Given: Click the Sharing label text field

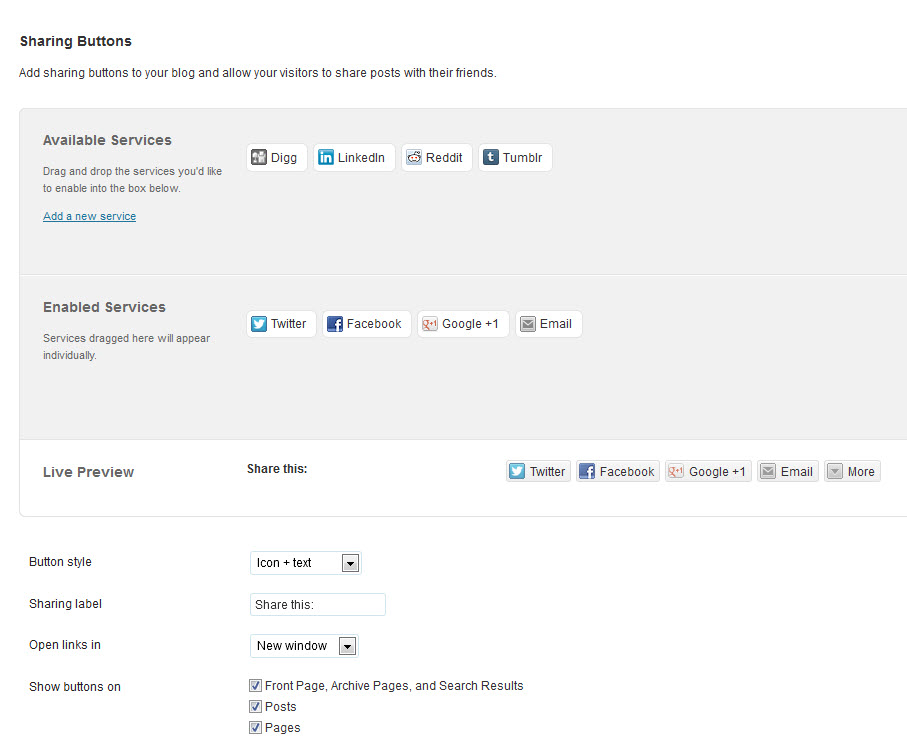Looking at the screenshot, I should tap(317, 605).
